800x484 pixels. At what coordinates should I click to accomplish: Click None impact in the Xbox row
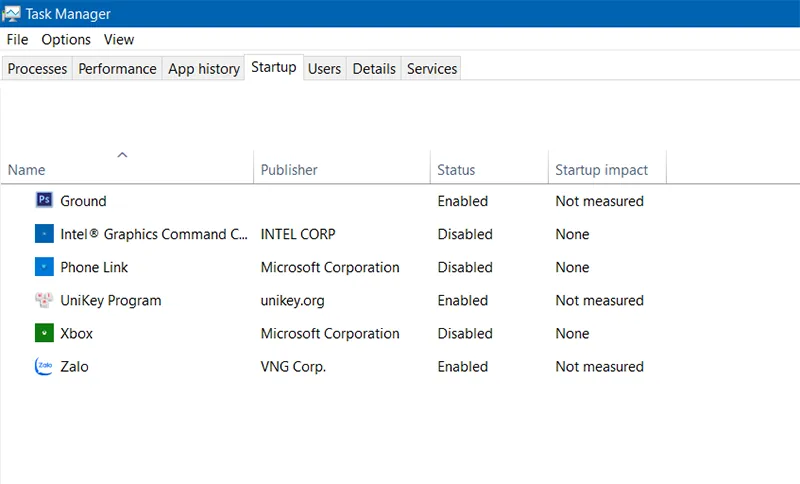(x=572, y=334)
